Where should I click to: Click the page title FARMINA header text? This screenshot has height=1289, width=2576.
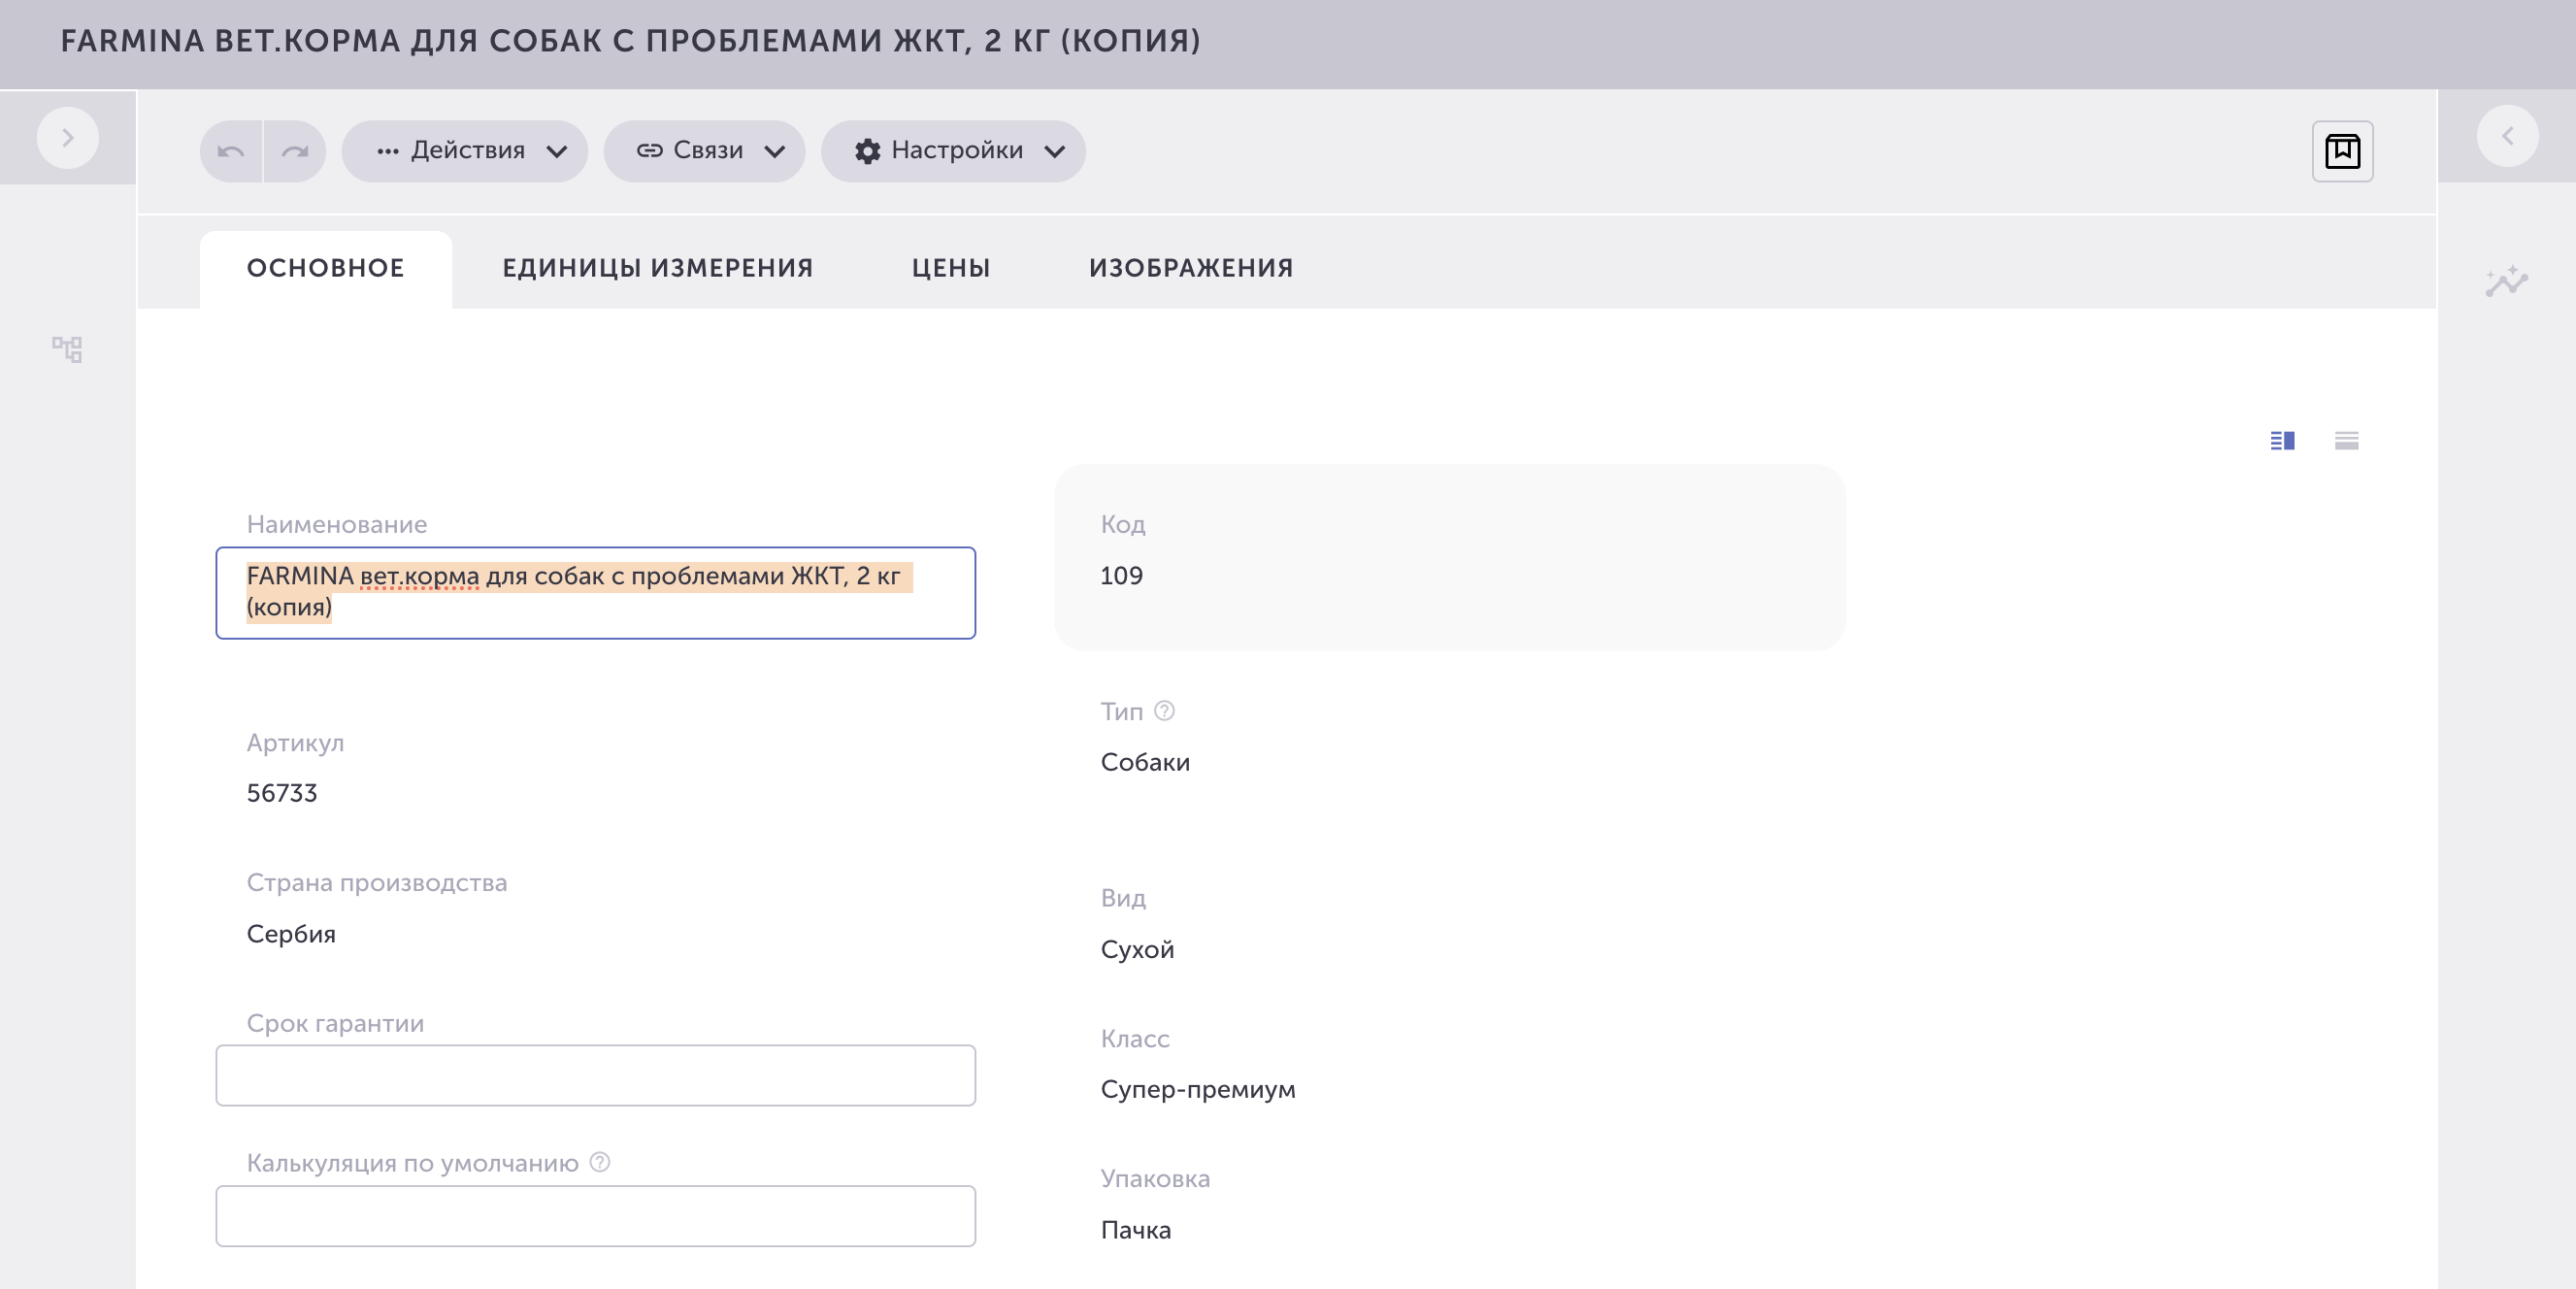(630, 41)
